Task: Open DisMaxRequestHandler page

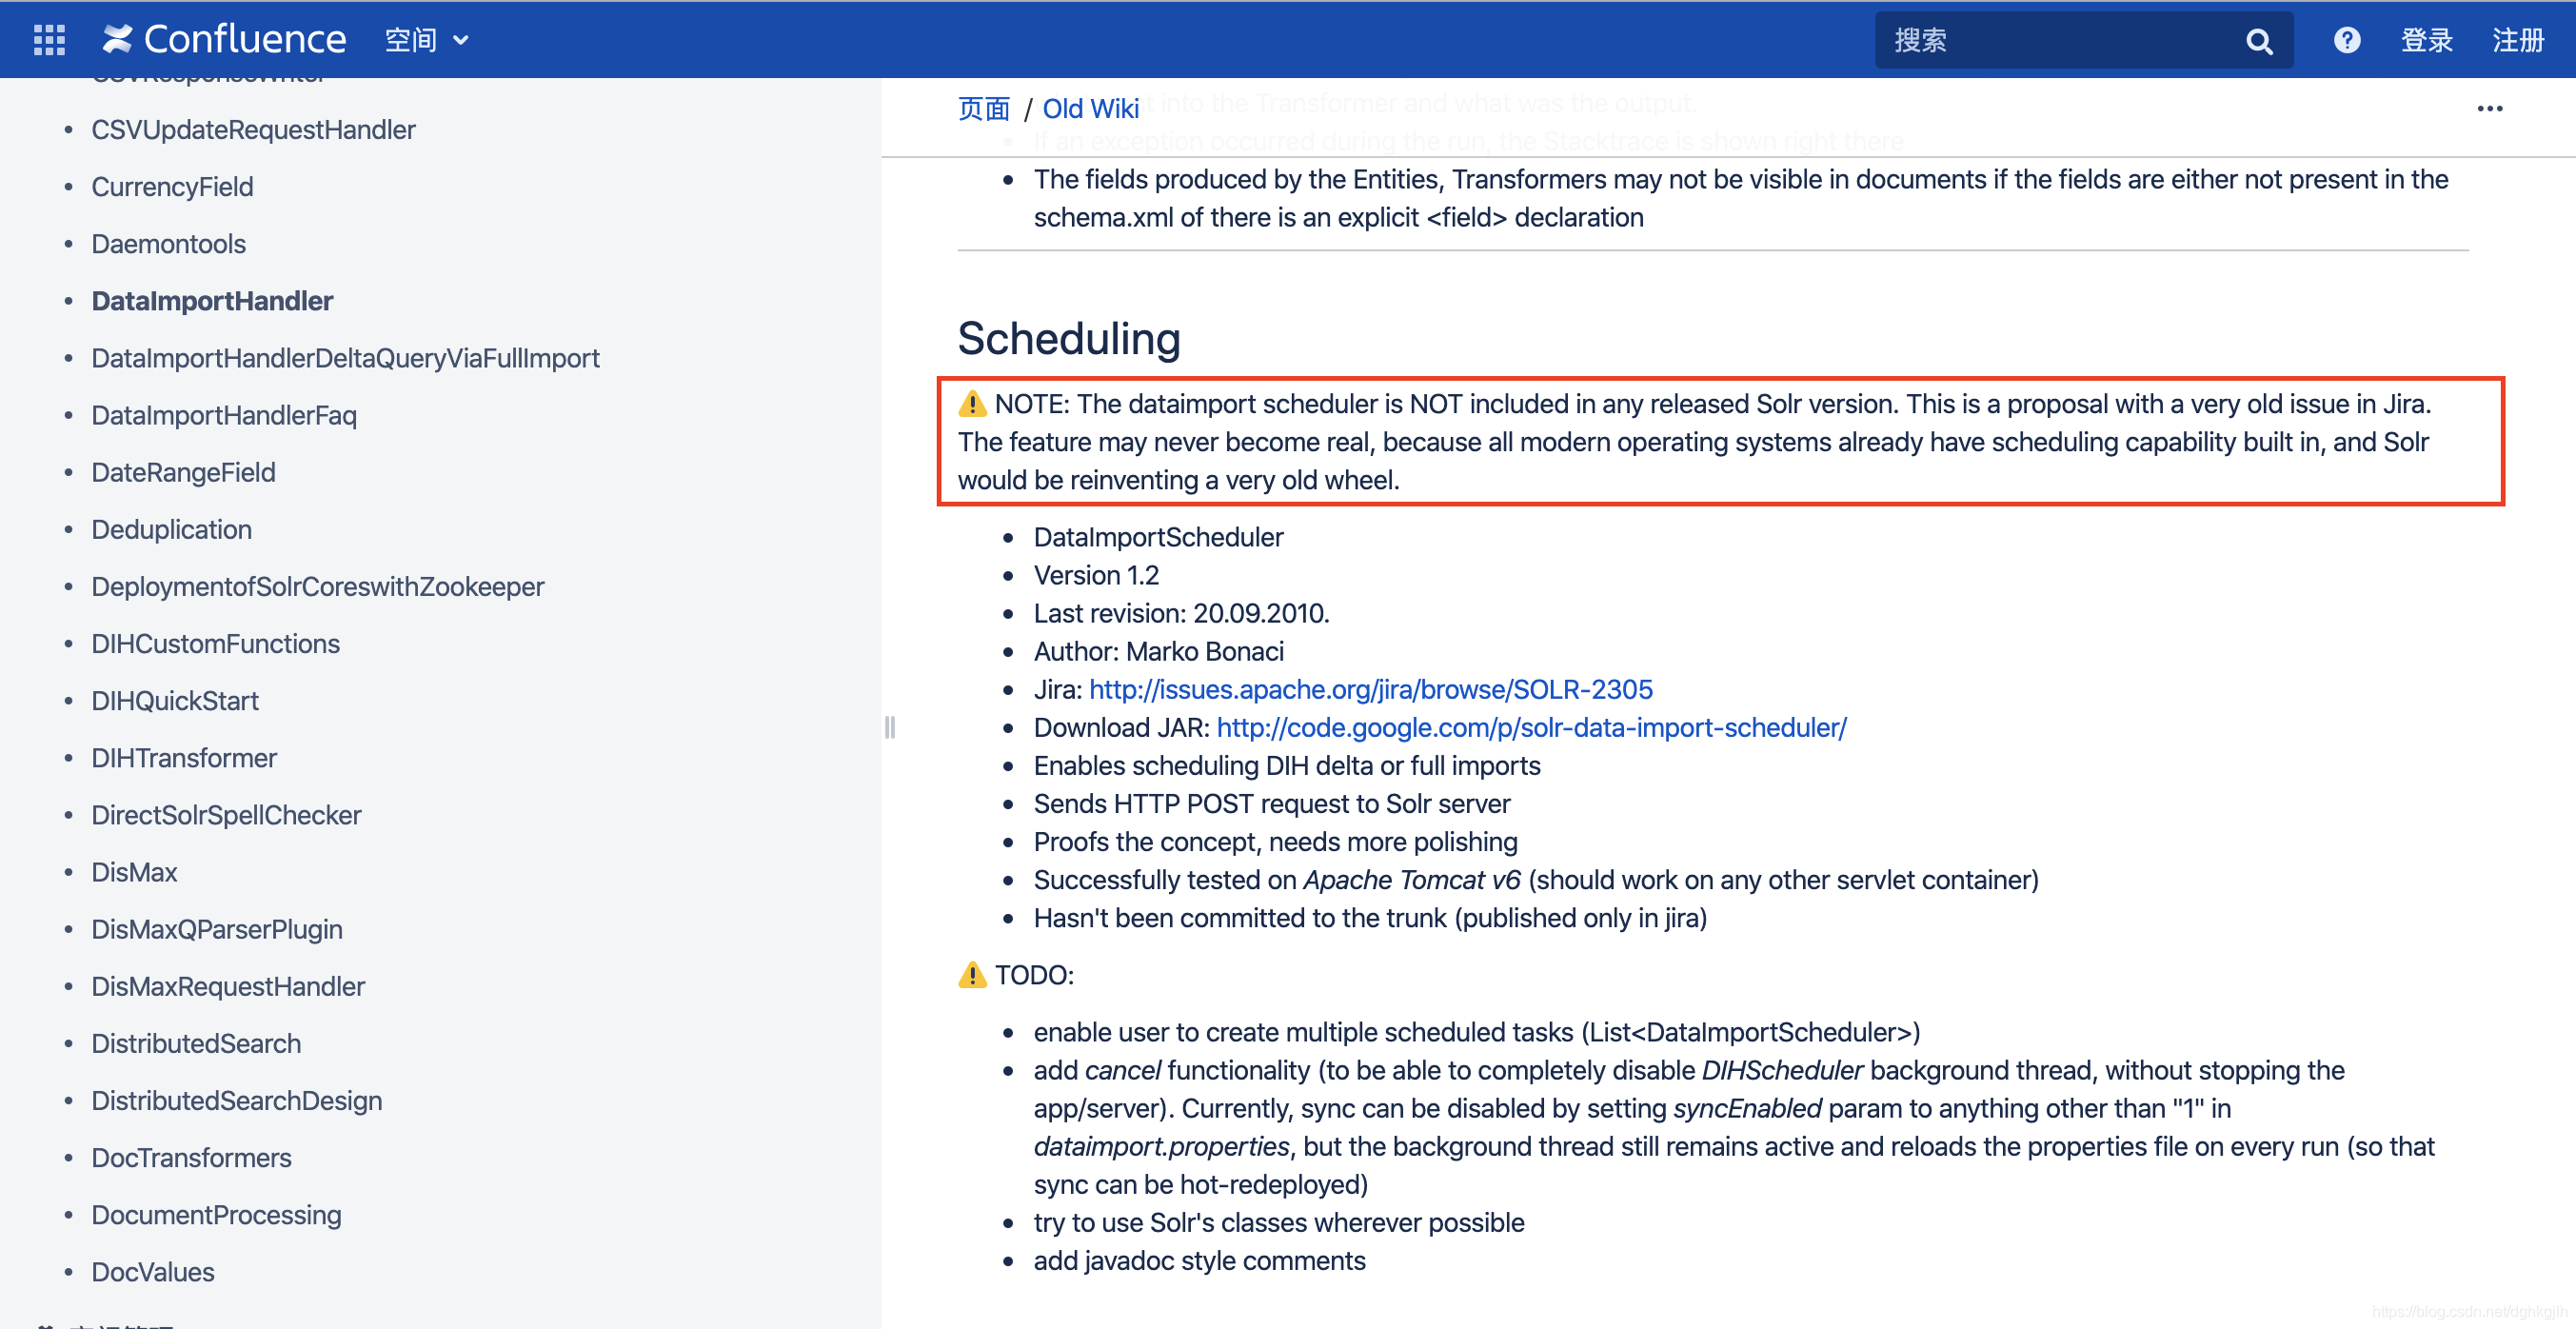Action: point(228,986)
